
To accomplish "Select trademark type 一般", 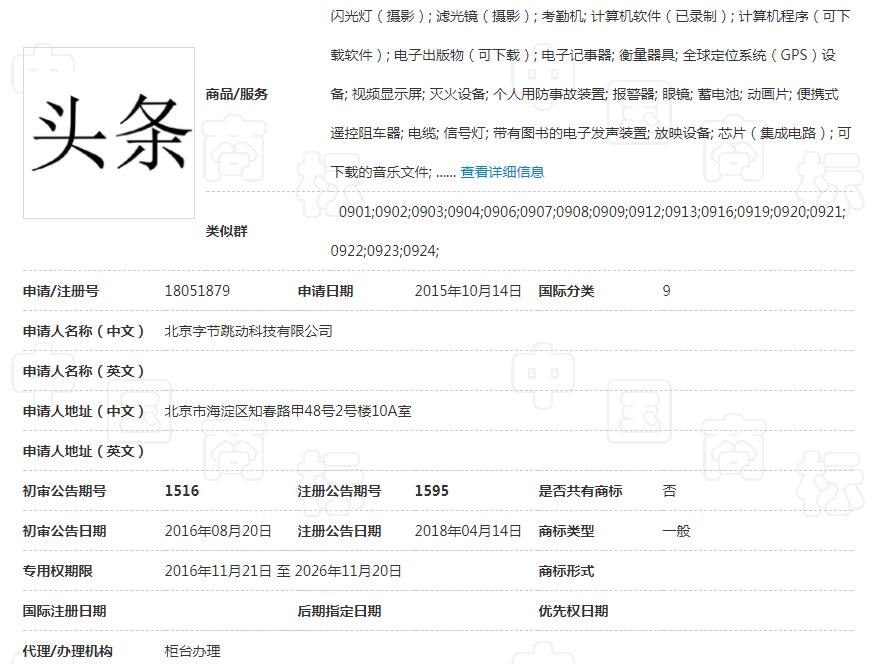I will (672, 530).
